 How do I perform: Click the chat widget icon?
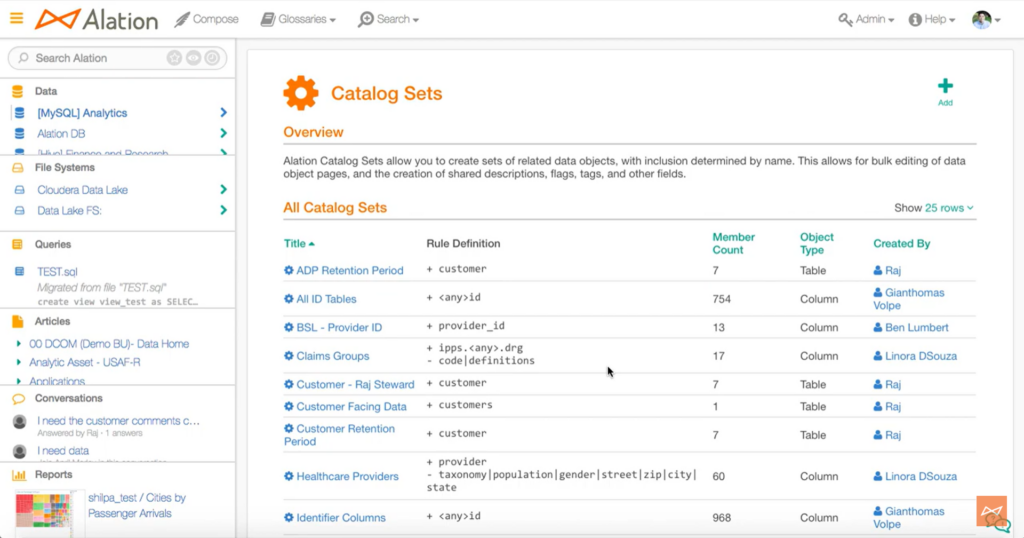click(x=993, y=514)
